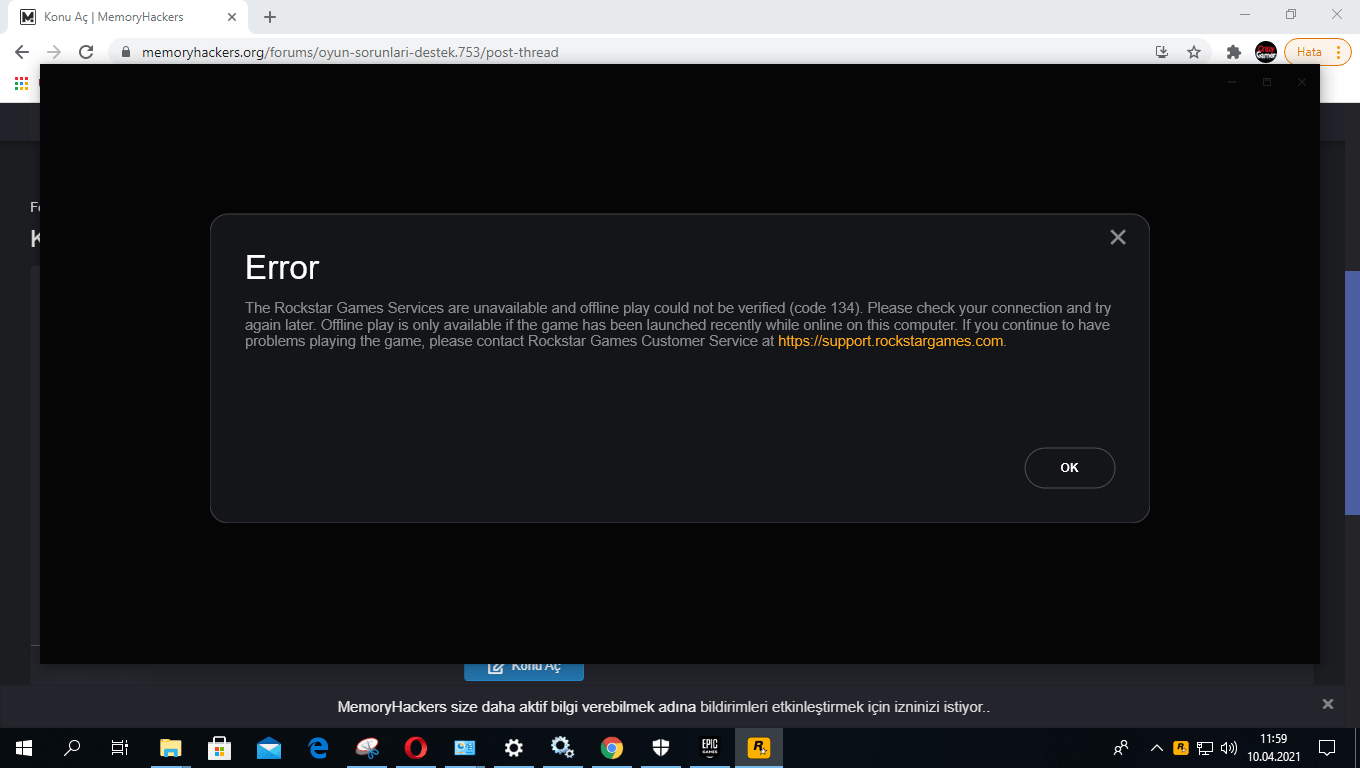This screenshot has height=768, width=1360.
Task: Restore down the Chrome browser window
Action: [x=1291, y=14]
